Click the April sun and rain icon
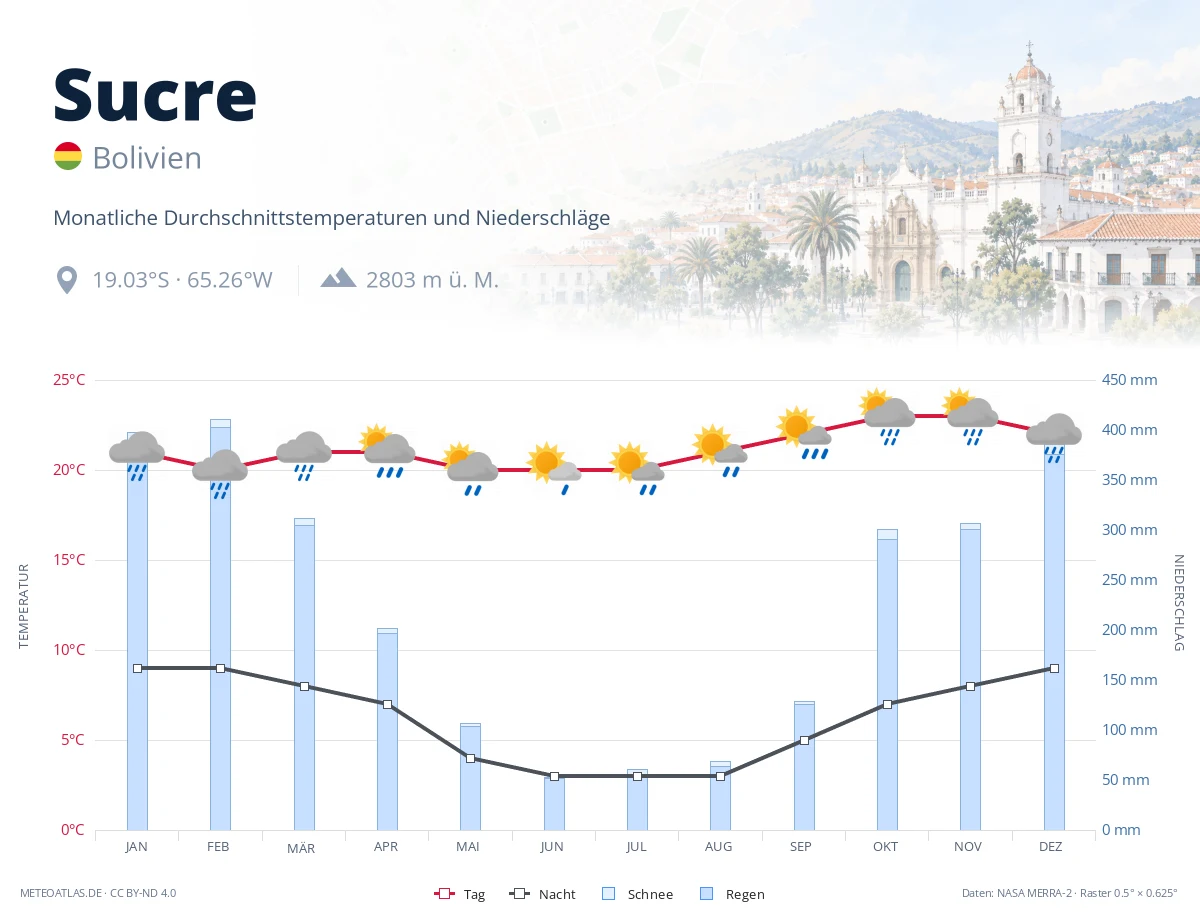This screenshot has width=1200, height=920. click(x=387, y=451)
